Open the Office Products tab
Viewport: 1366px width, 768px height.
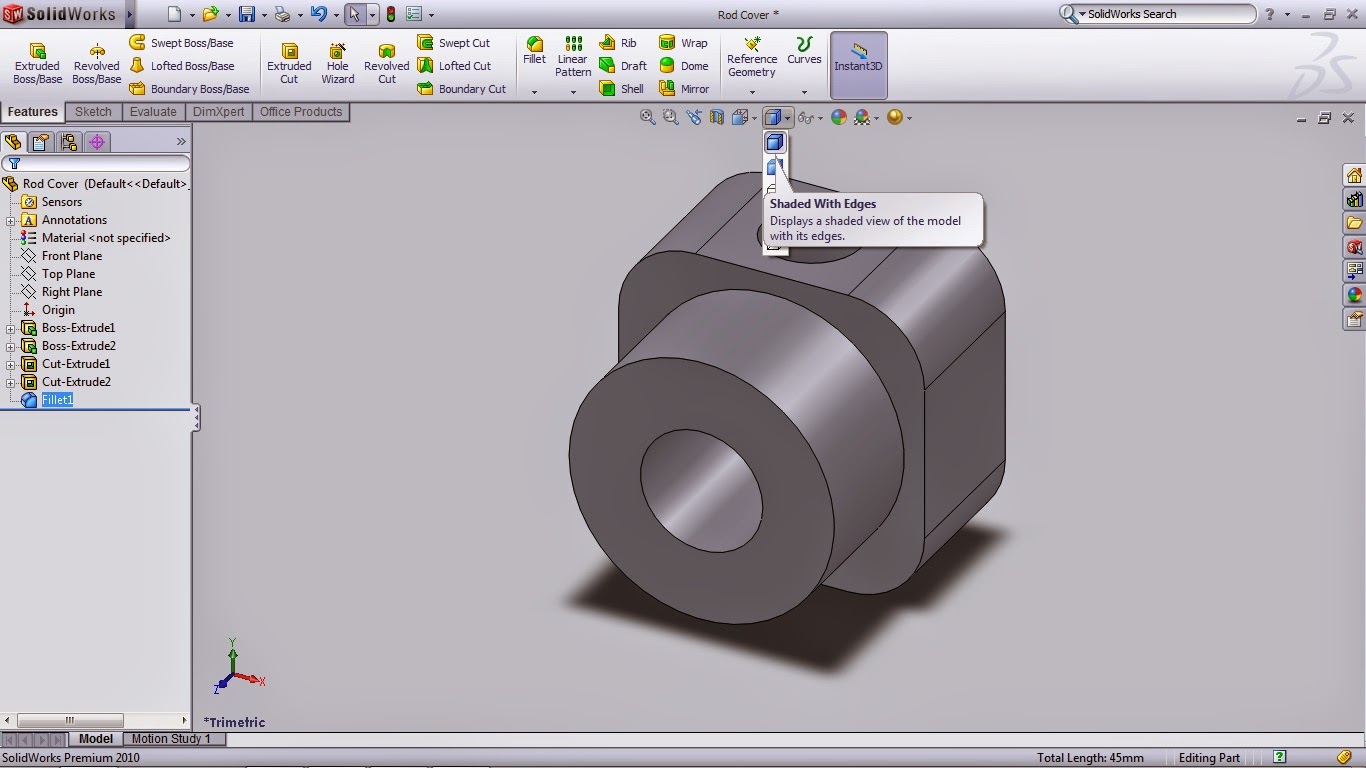pos(301,112)
